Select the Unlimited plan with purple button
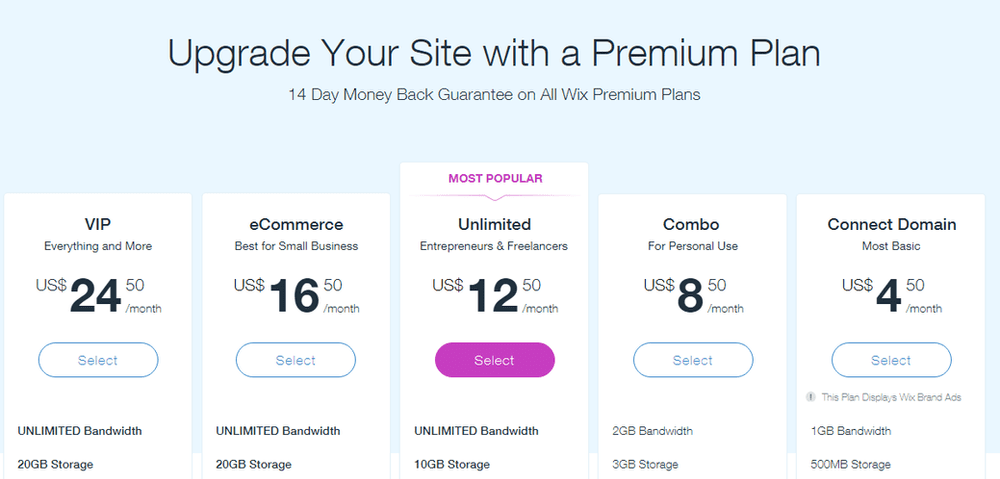 (494, 360)
